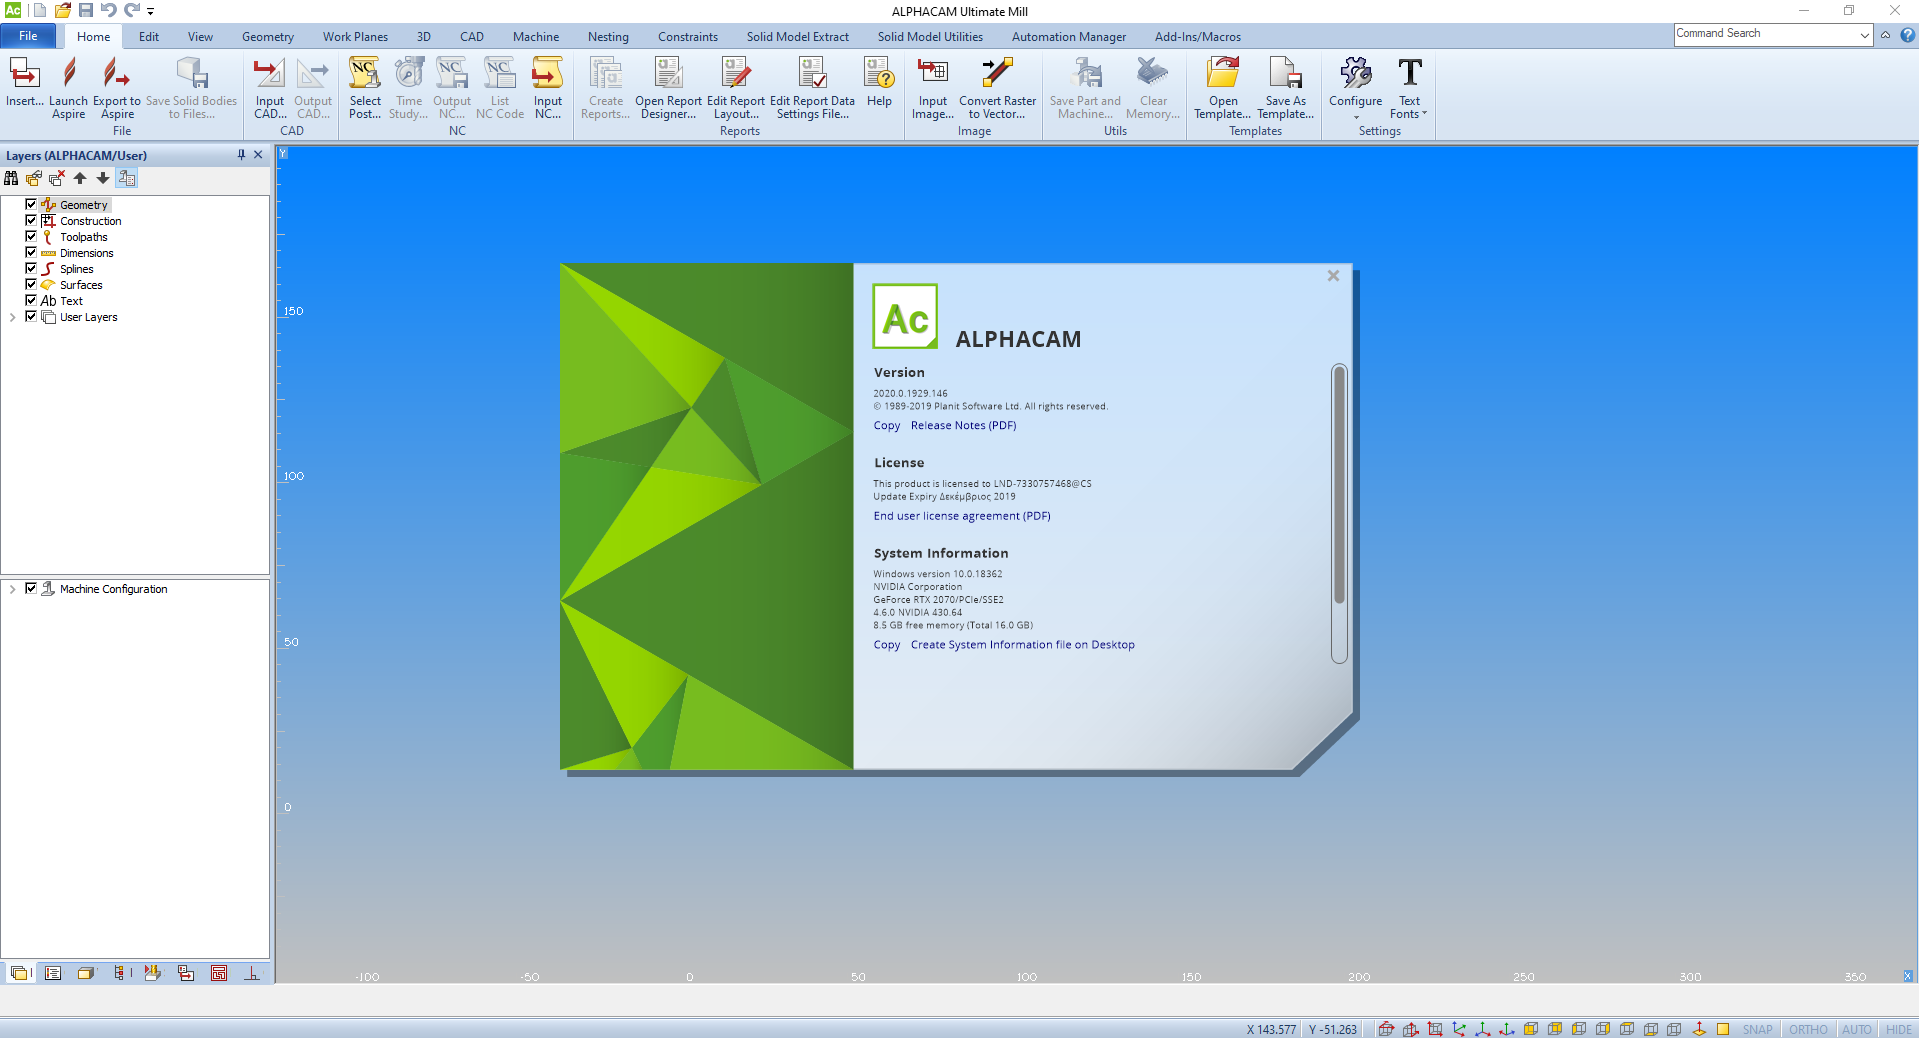The width and height of the screenshot is (1919, 1038).
Task: Click the Copy link under Version
Action: [886, 426]
